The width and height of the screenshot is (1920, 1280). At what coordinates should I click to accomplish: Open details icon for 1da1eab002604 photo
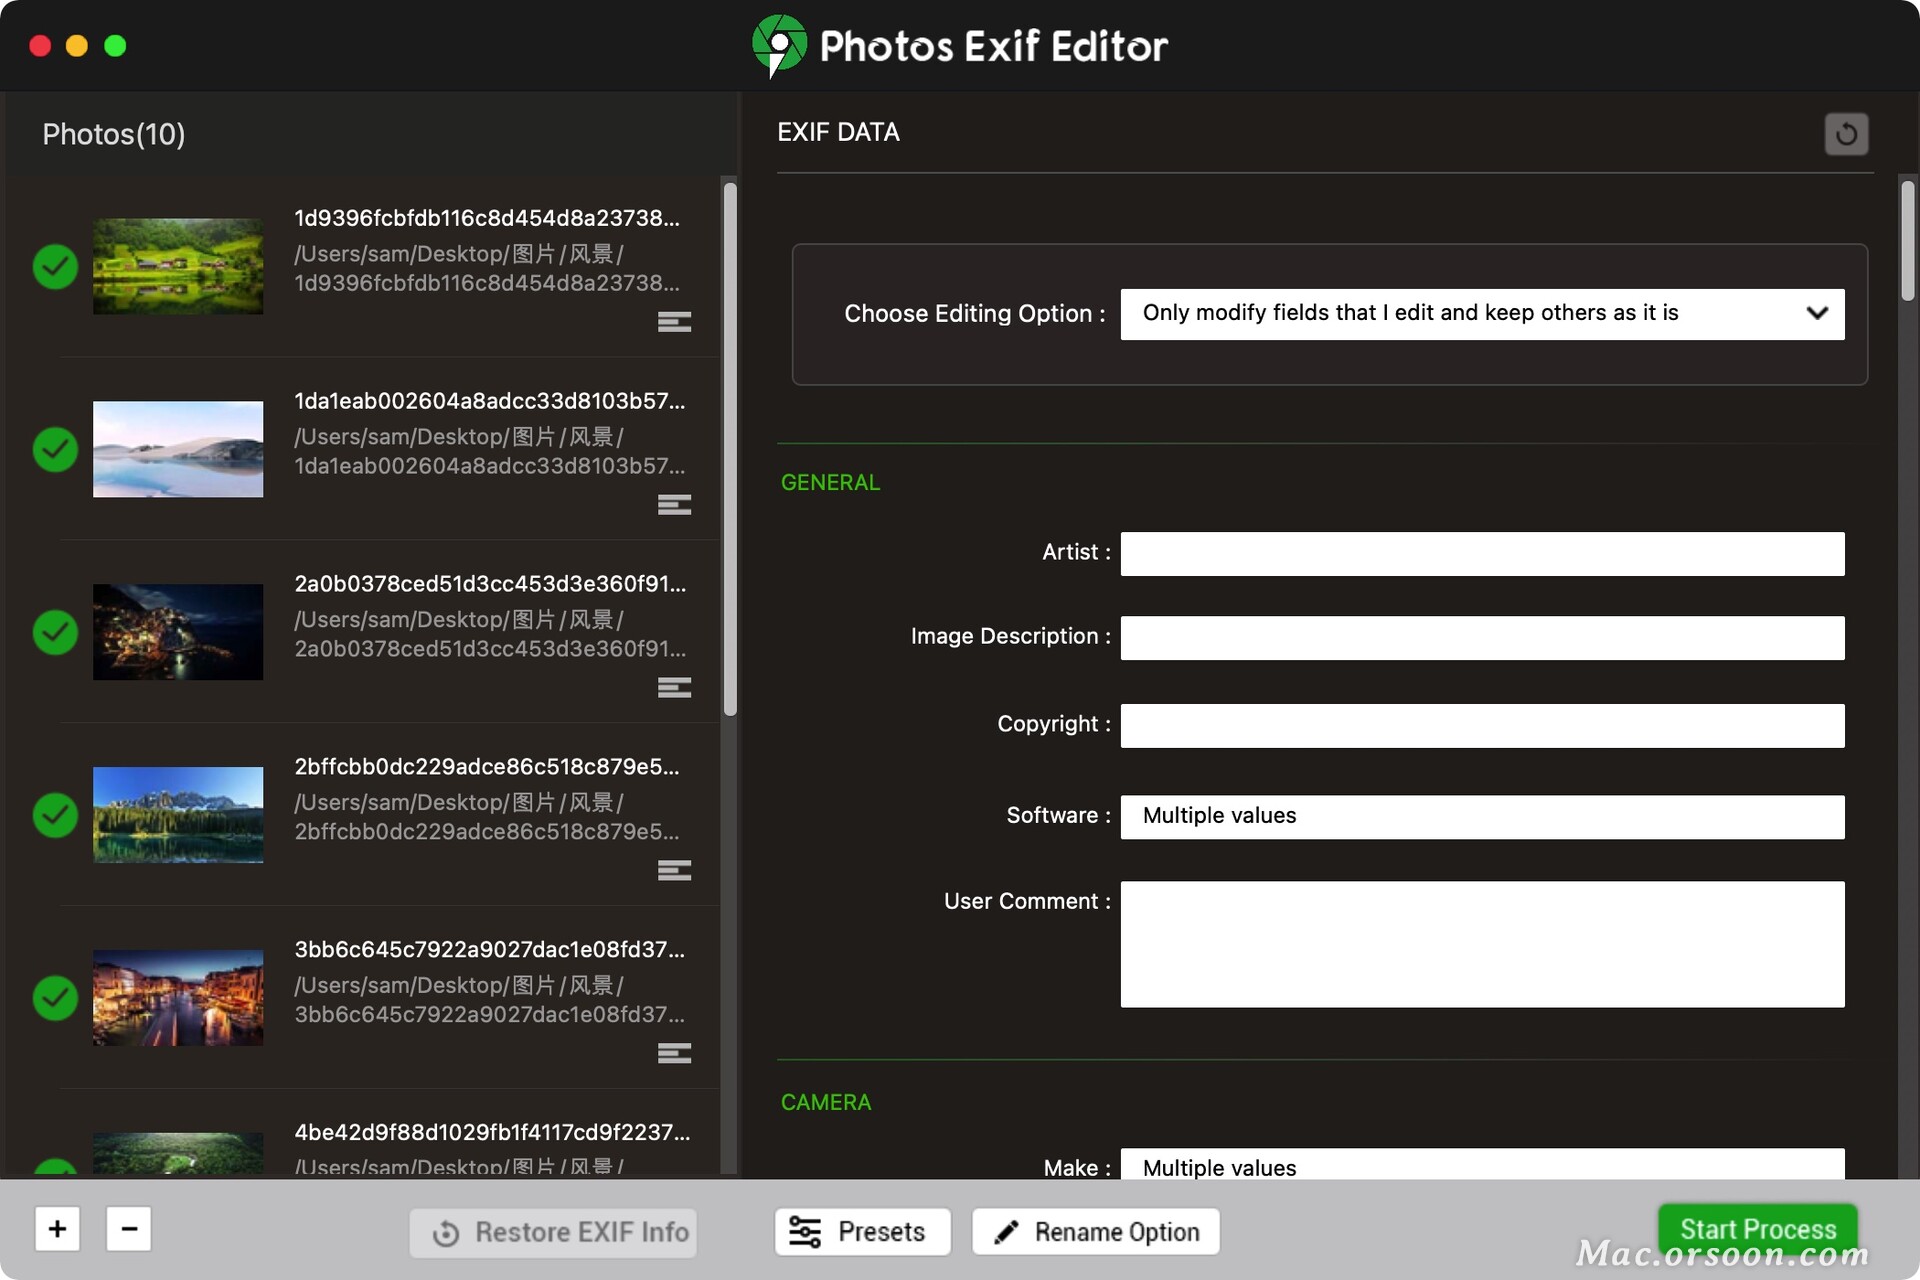click(x=674, y=505)
